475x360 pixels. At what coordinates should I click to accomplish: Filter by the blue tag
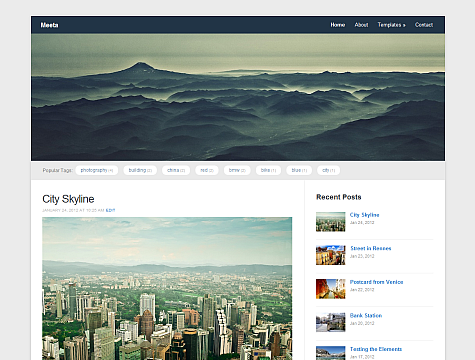tap(299, 170)
